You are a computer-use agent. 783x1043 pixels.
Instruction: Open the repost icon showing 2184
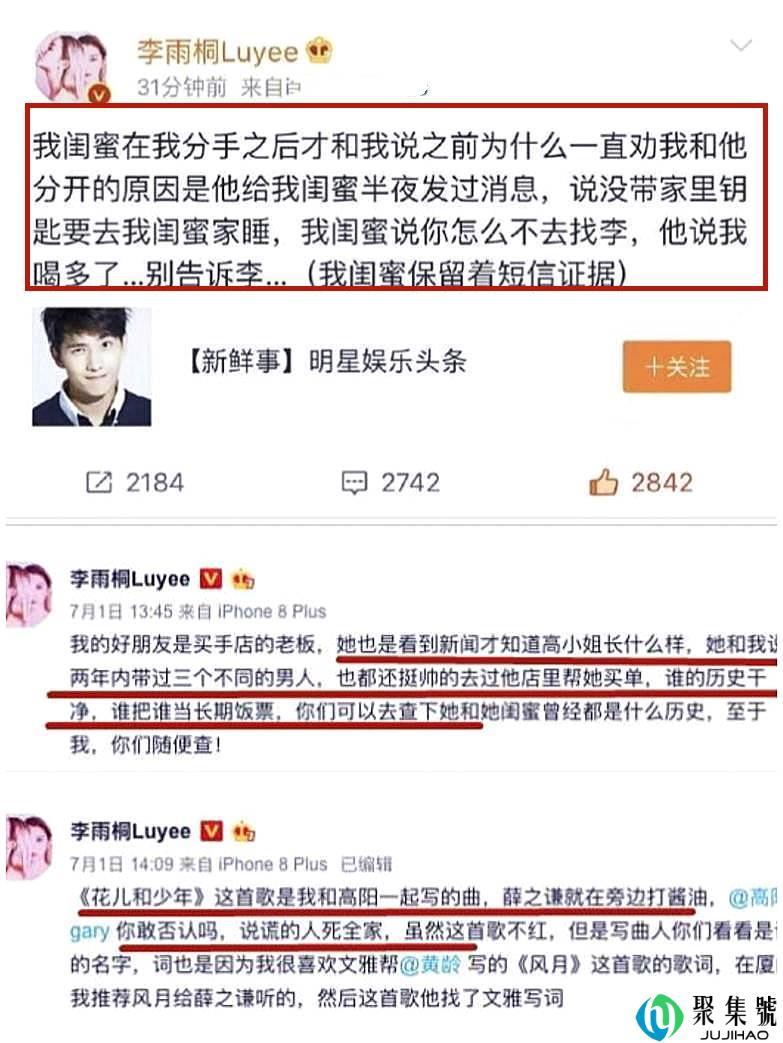99,482
